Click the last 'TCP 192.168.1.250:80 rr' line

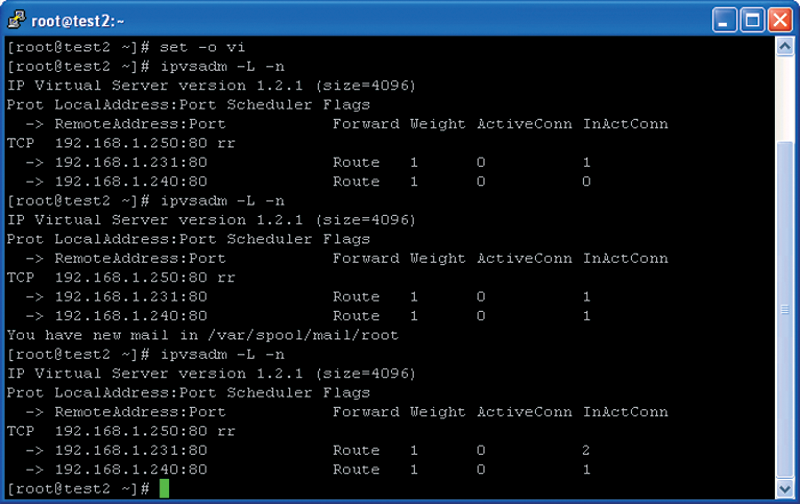121,432
